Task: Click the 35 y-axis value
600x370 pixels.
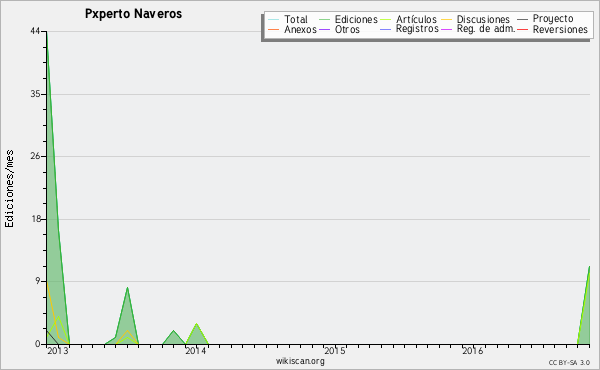Action: click(x=35, y=94)
